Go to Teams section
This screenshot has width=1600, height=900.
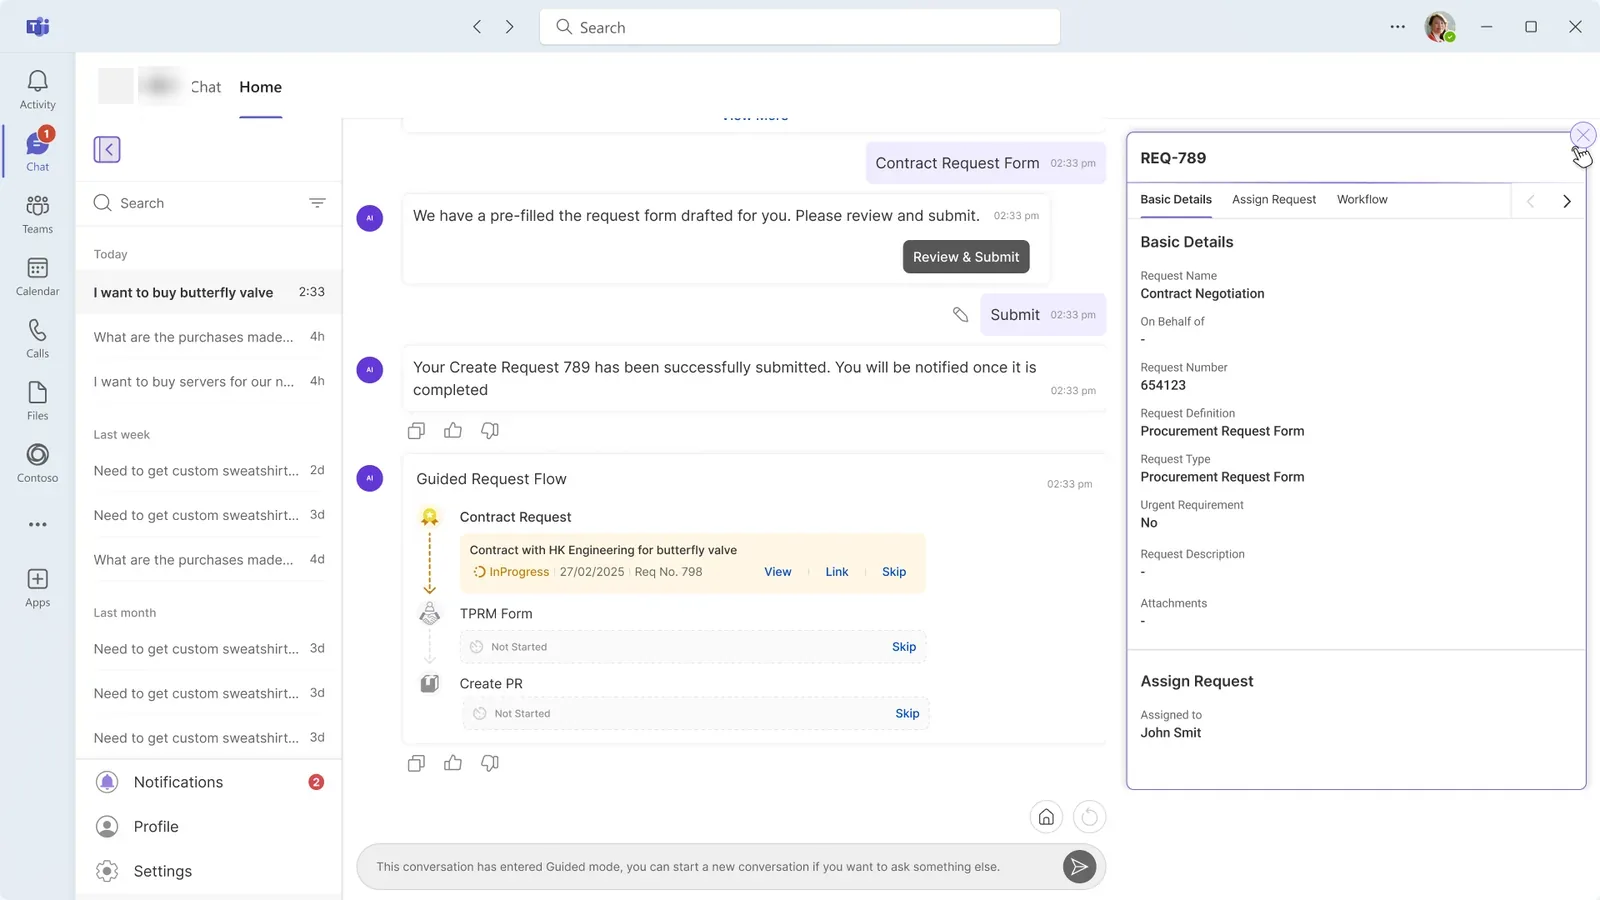coord(37,214)
